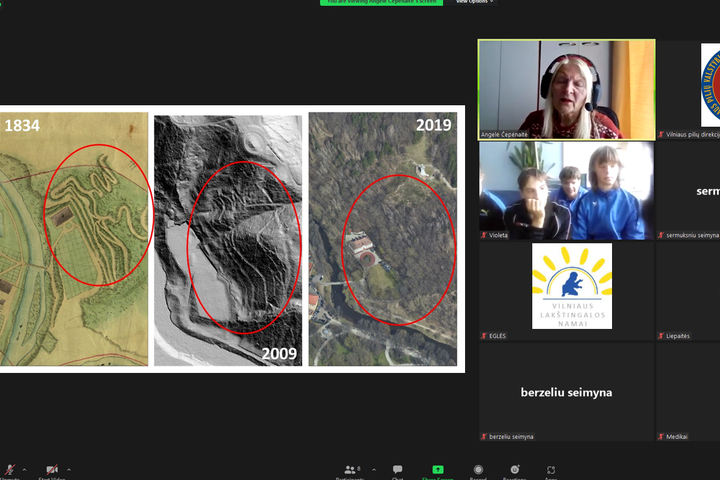Open the Reactions menu
720x480 pixels.
[x=514, y=471]
